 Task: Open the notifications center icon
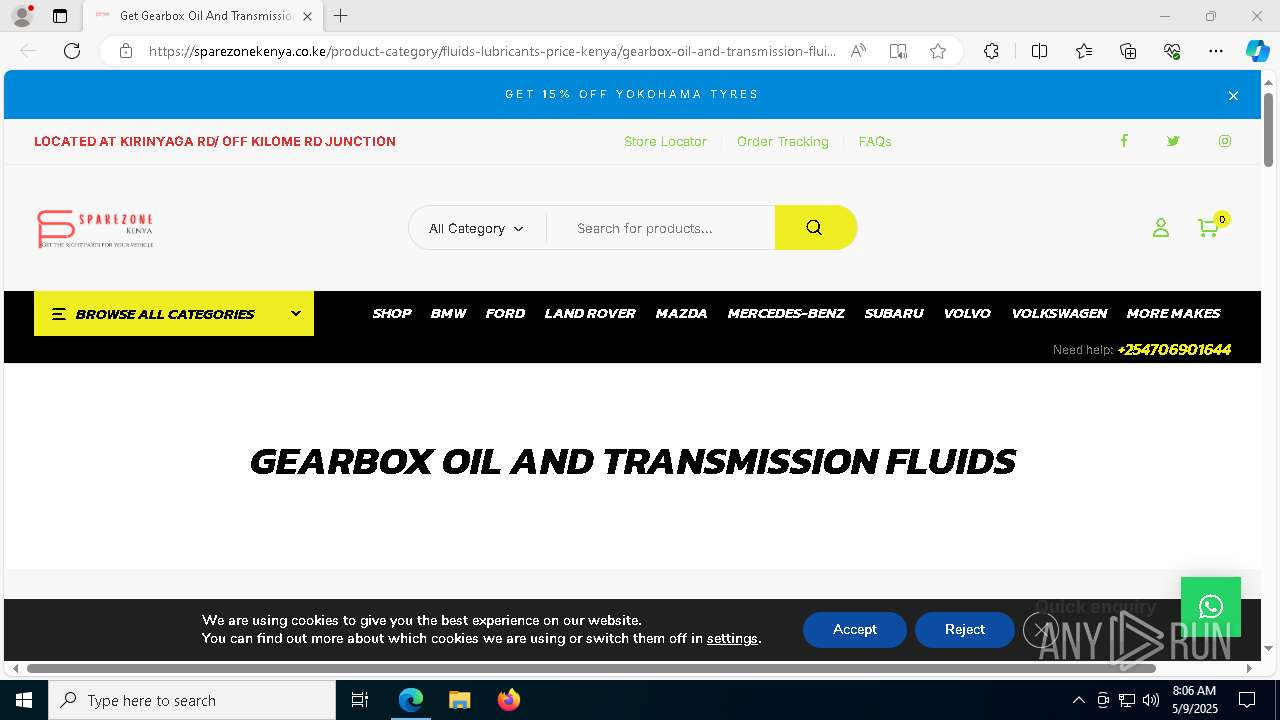tap(1247, 700)
